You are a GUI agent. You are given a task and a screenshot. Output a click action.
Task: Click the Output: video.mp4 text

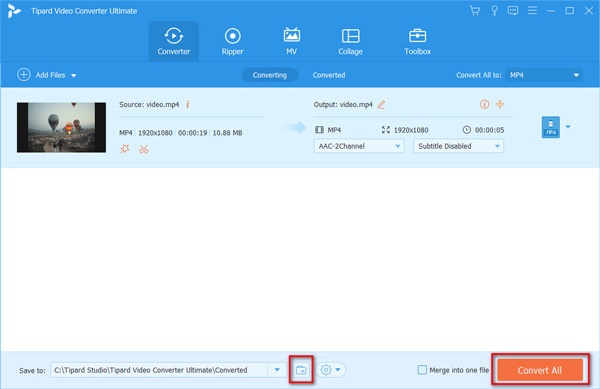343,104
